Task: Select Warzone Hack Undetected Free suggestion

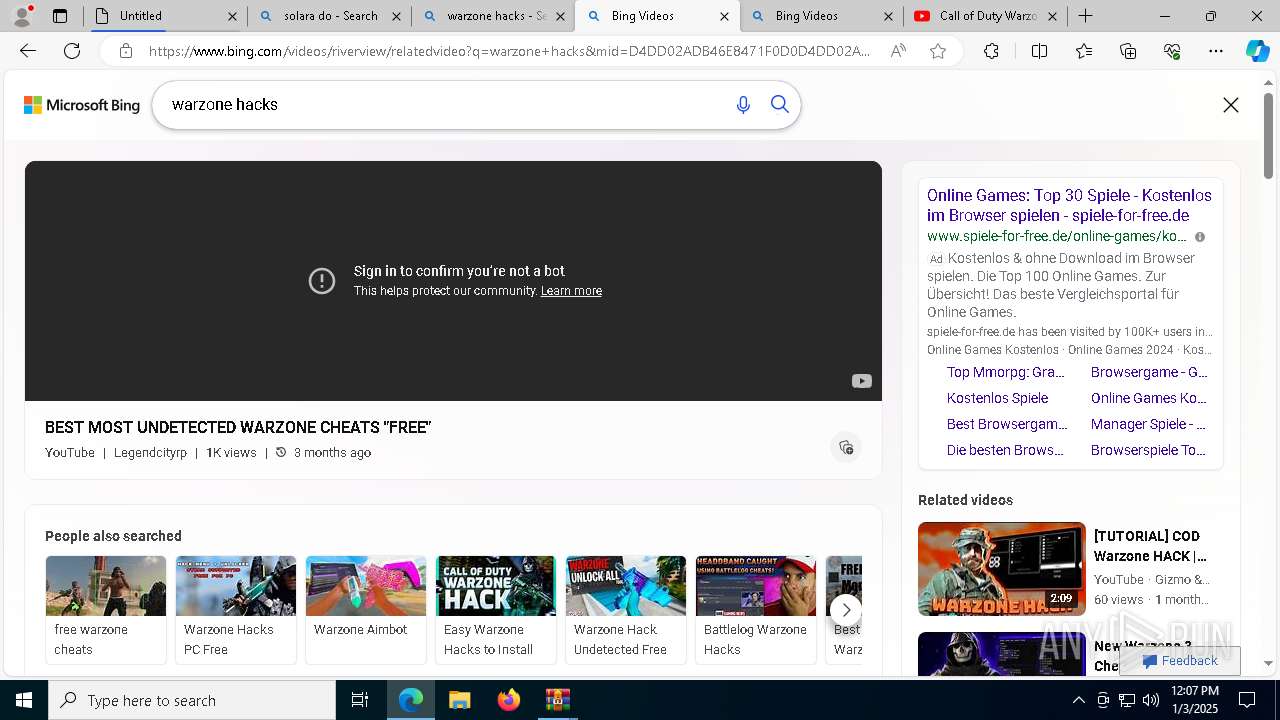Action: [626, 609]
